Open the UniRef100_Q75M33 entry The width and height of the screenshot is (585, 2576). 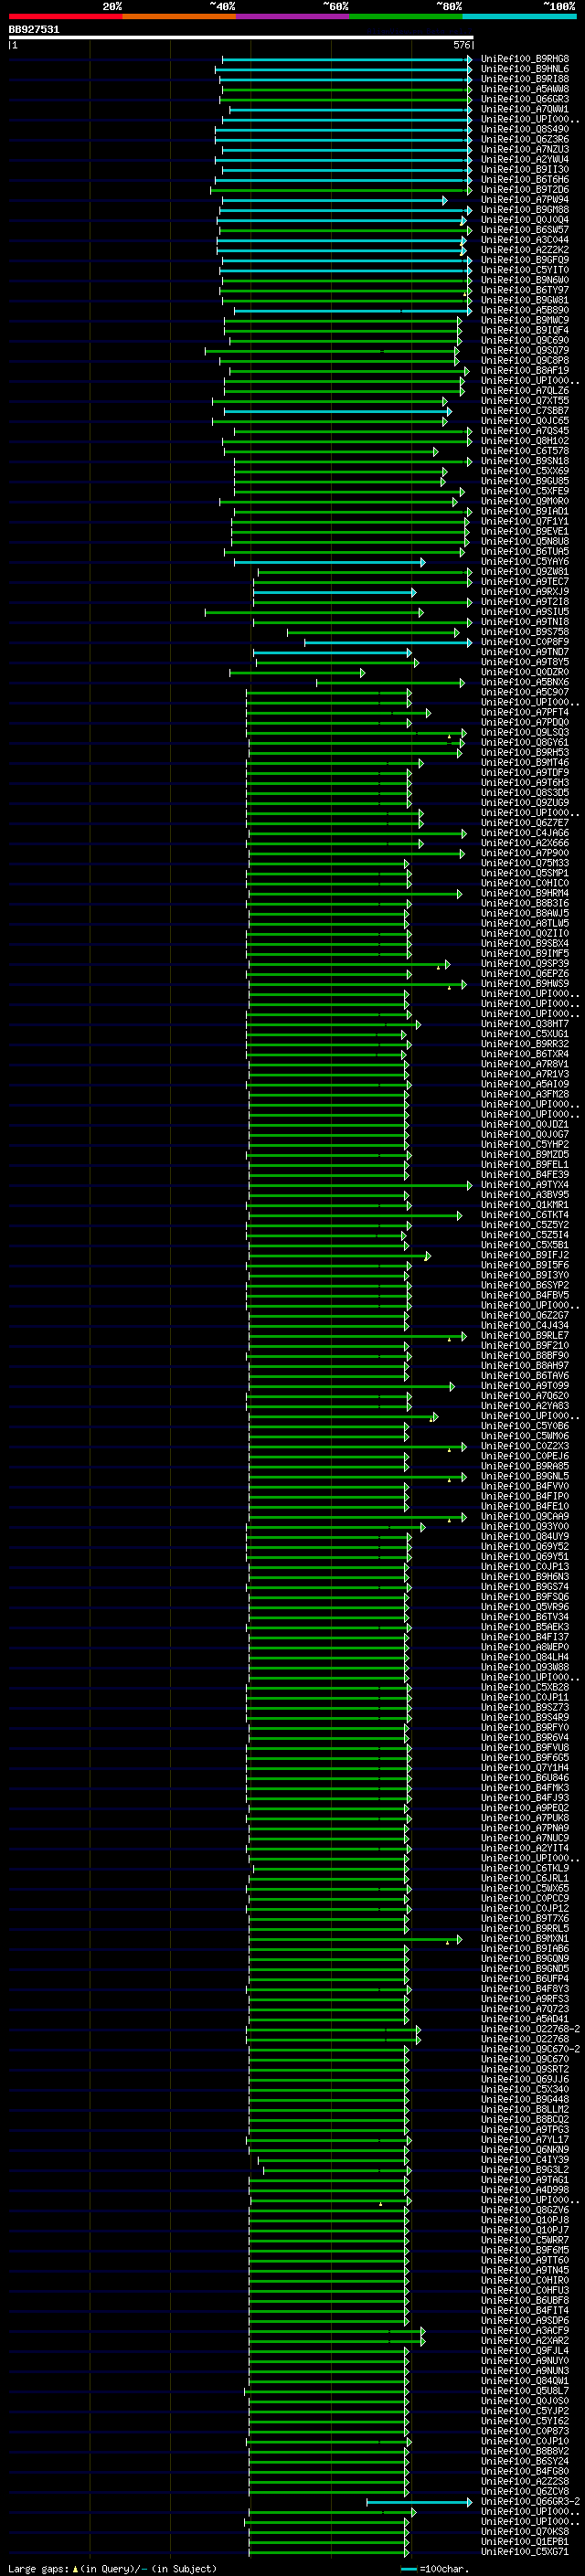click(525, 863)
